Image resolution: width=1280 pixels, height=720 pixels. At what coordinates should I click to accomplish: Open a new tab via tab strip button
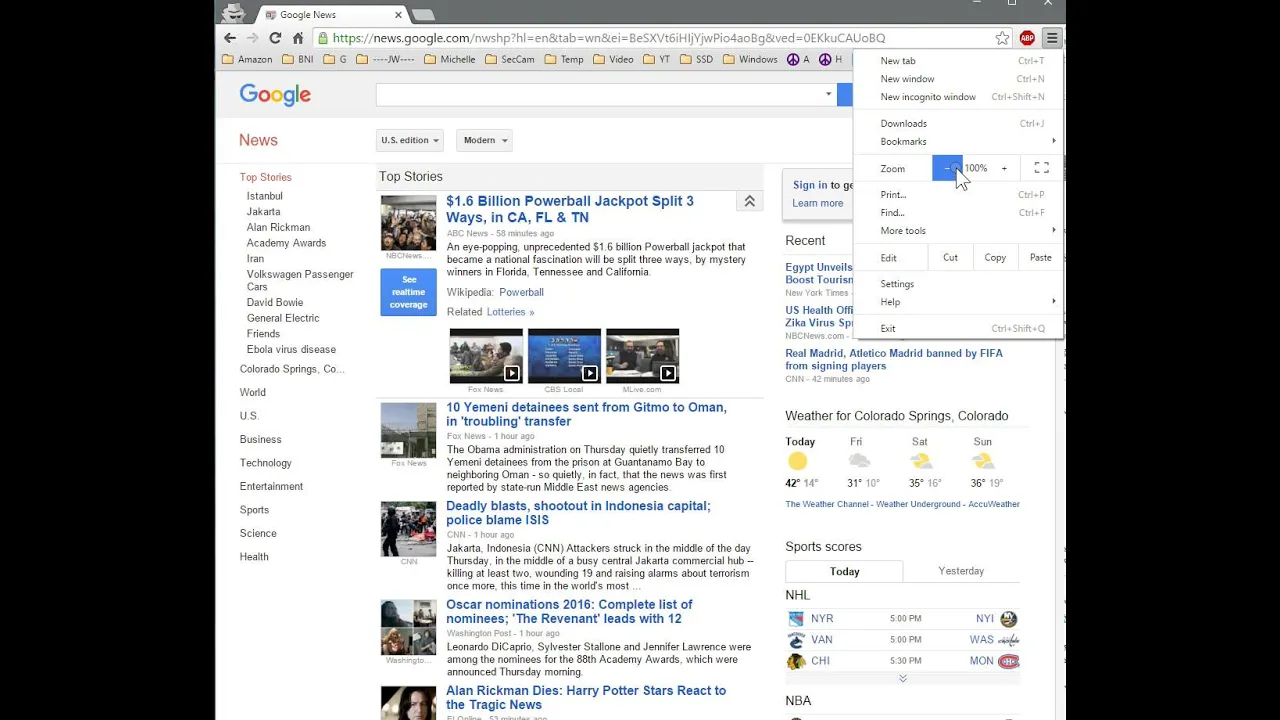[423, 15]
